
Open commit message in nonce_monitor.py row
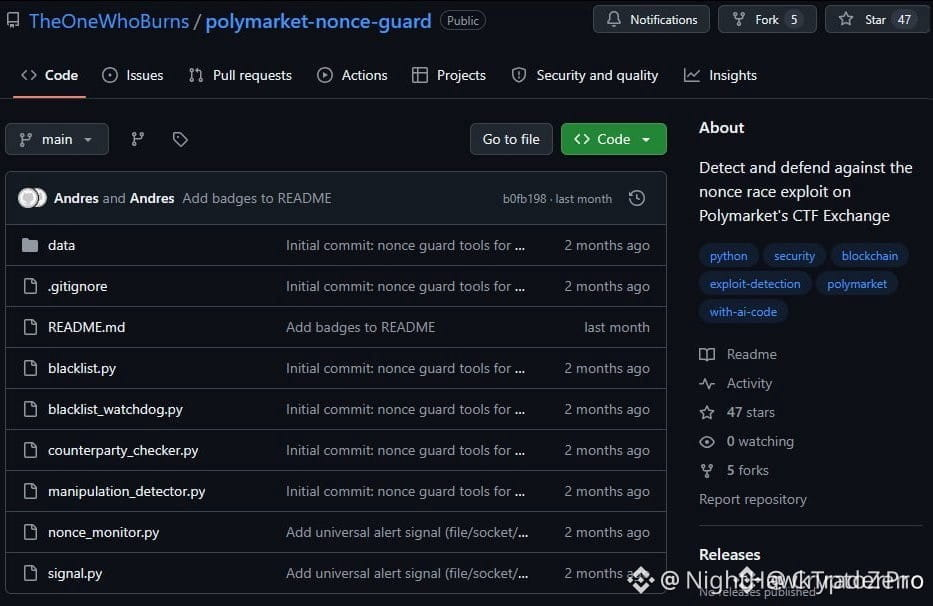[407, 533]
